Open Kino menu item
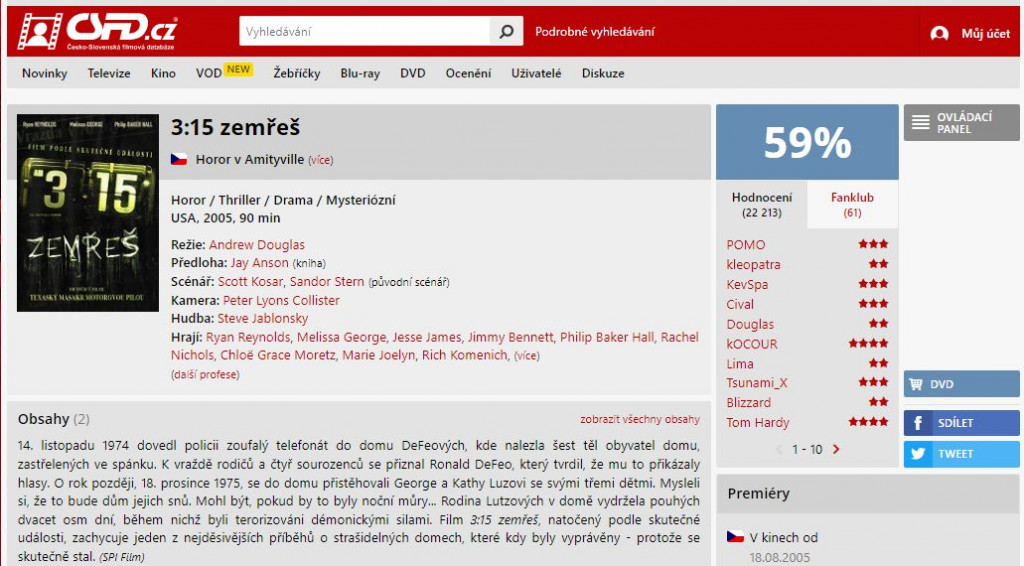This screenshot has height=566, width=1024. pyautogui.click(x=163, y=73)
